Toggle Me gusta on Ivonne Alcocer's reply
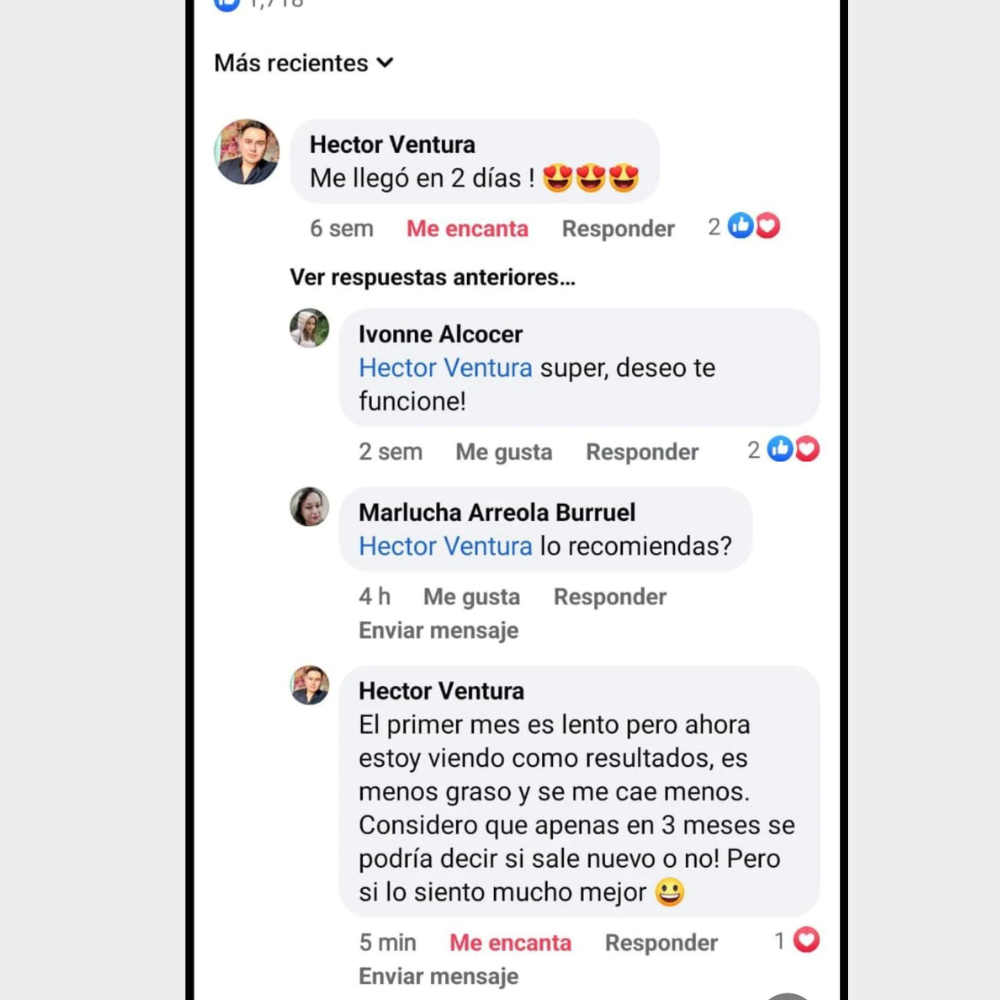Image resolution: width=1000 pixels, height=1000 pixels. (x=504, y=452)
